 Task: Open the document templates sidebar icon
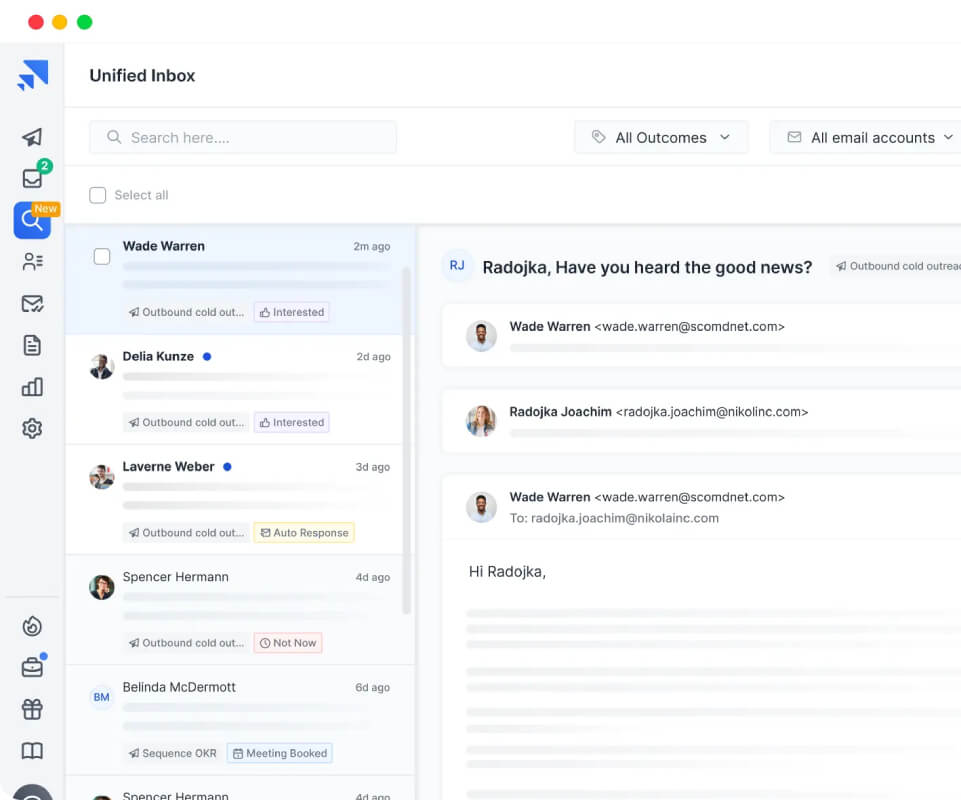(32, 345)
